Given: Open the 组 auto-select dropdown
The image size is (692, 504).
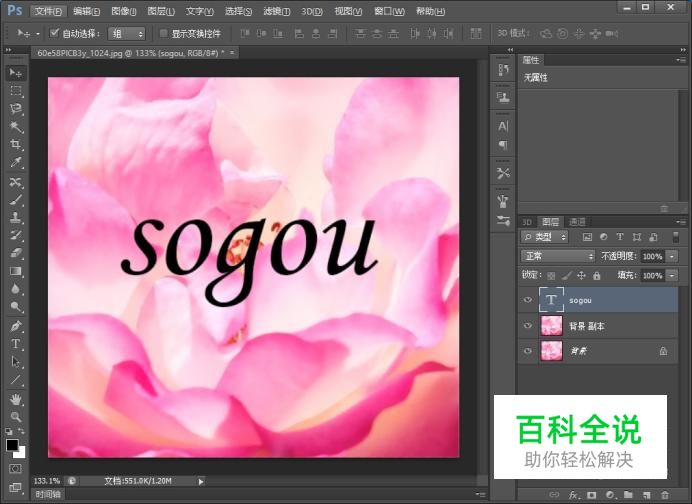Looking at the screenshot, I should coord(126,34).
